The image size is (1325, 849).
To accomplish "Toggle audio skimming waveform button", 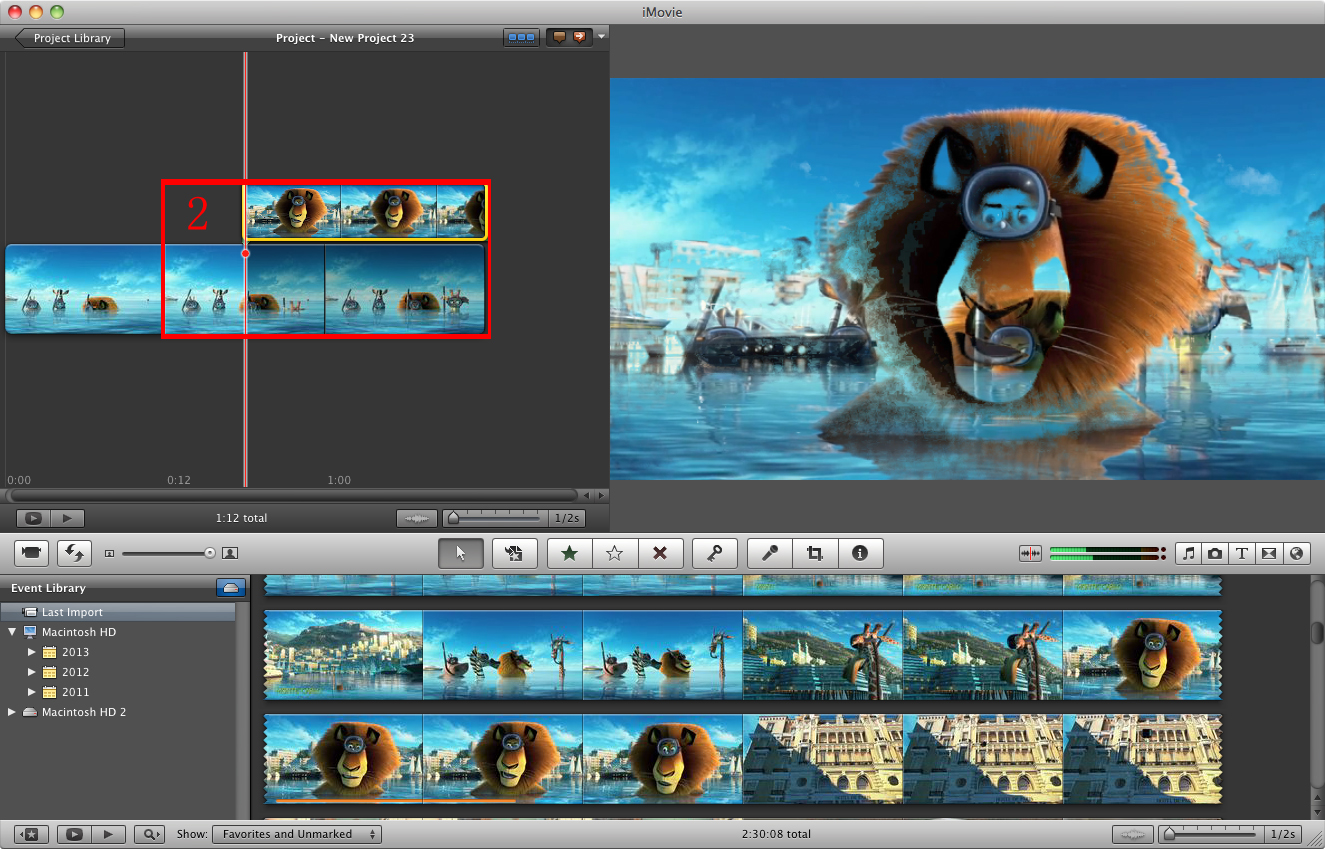I will [1031, 553].
